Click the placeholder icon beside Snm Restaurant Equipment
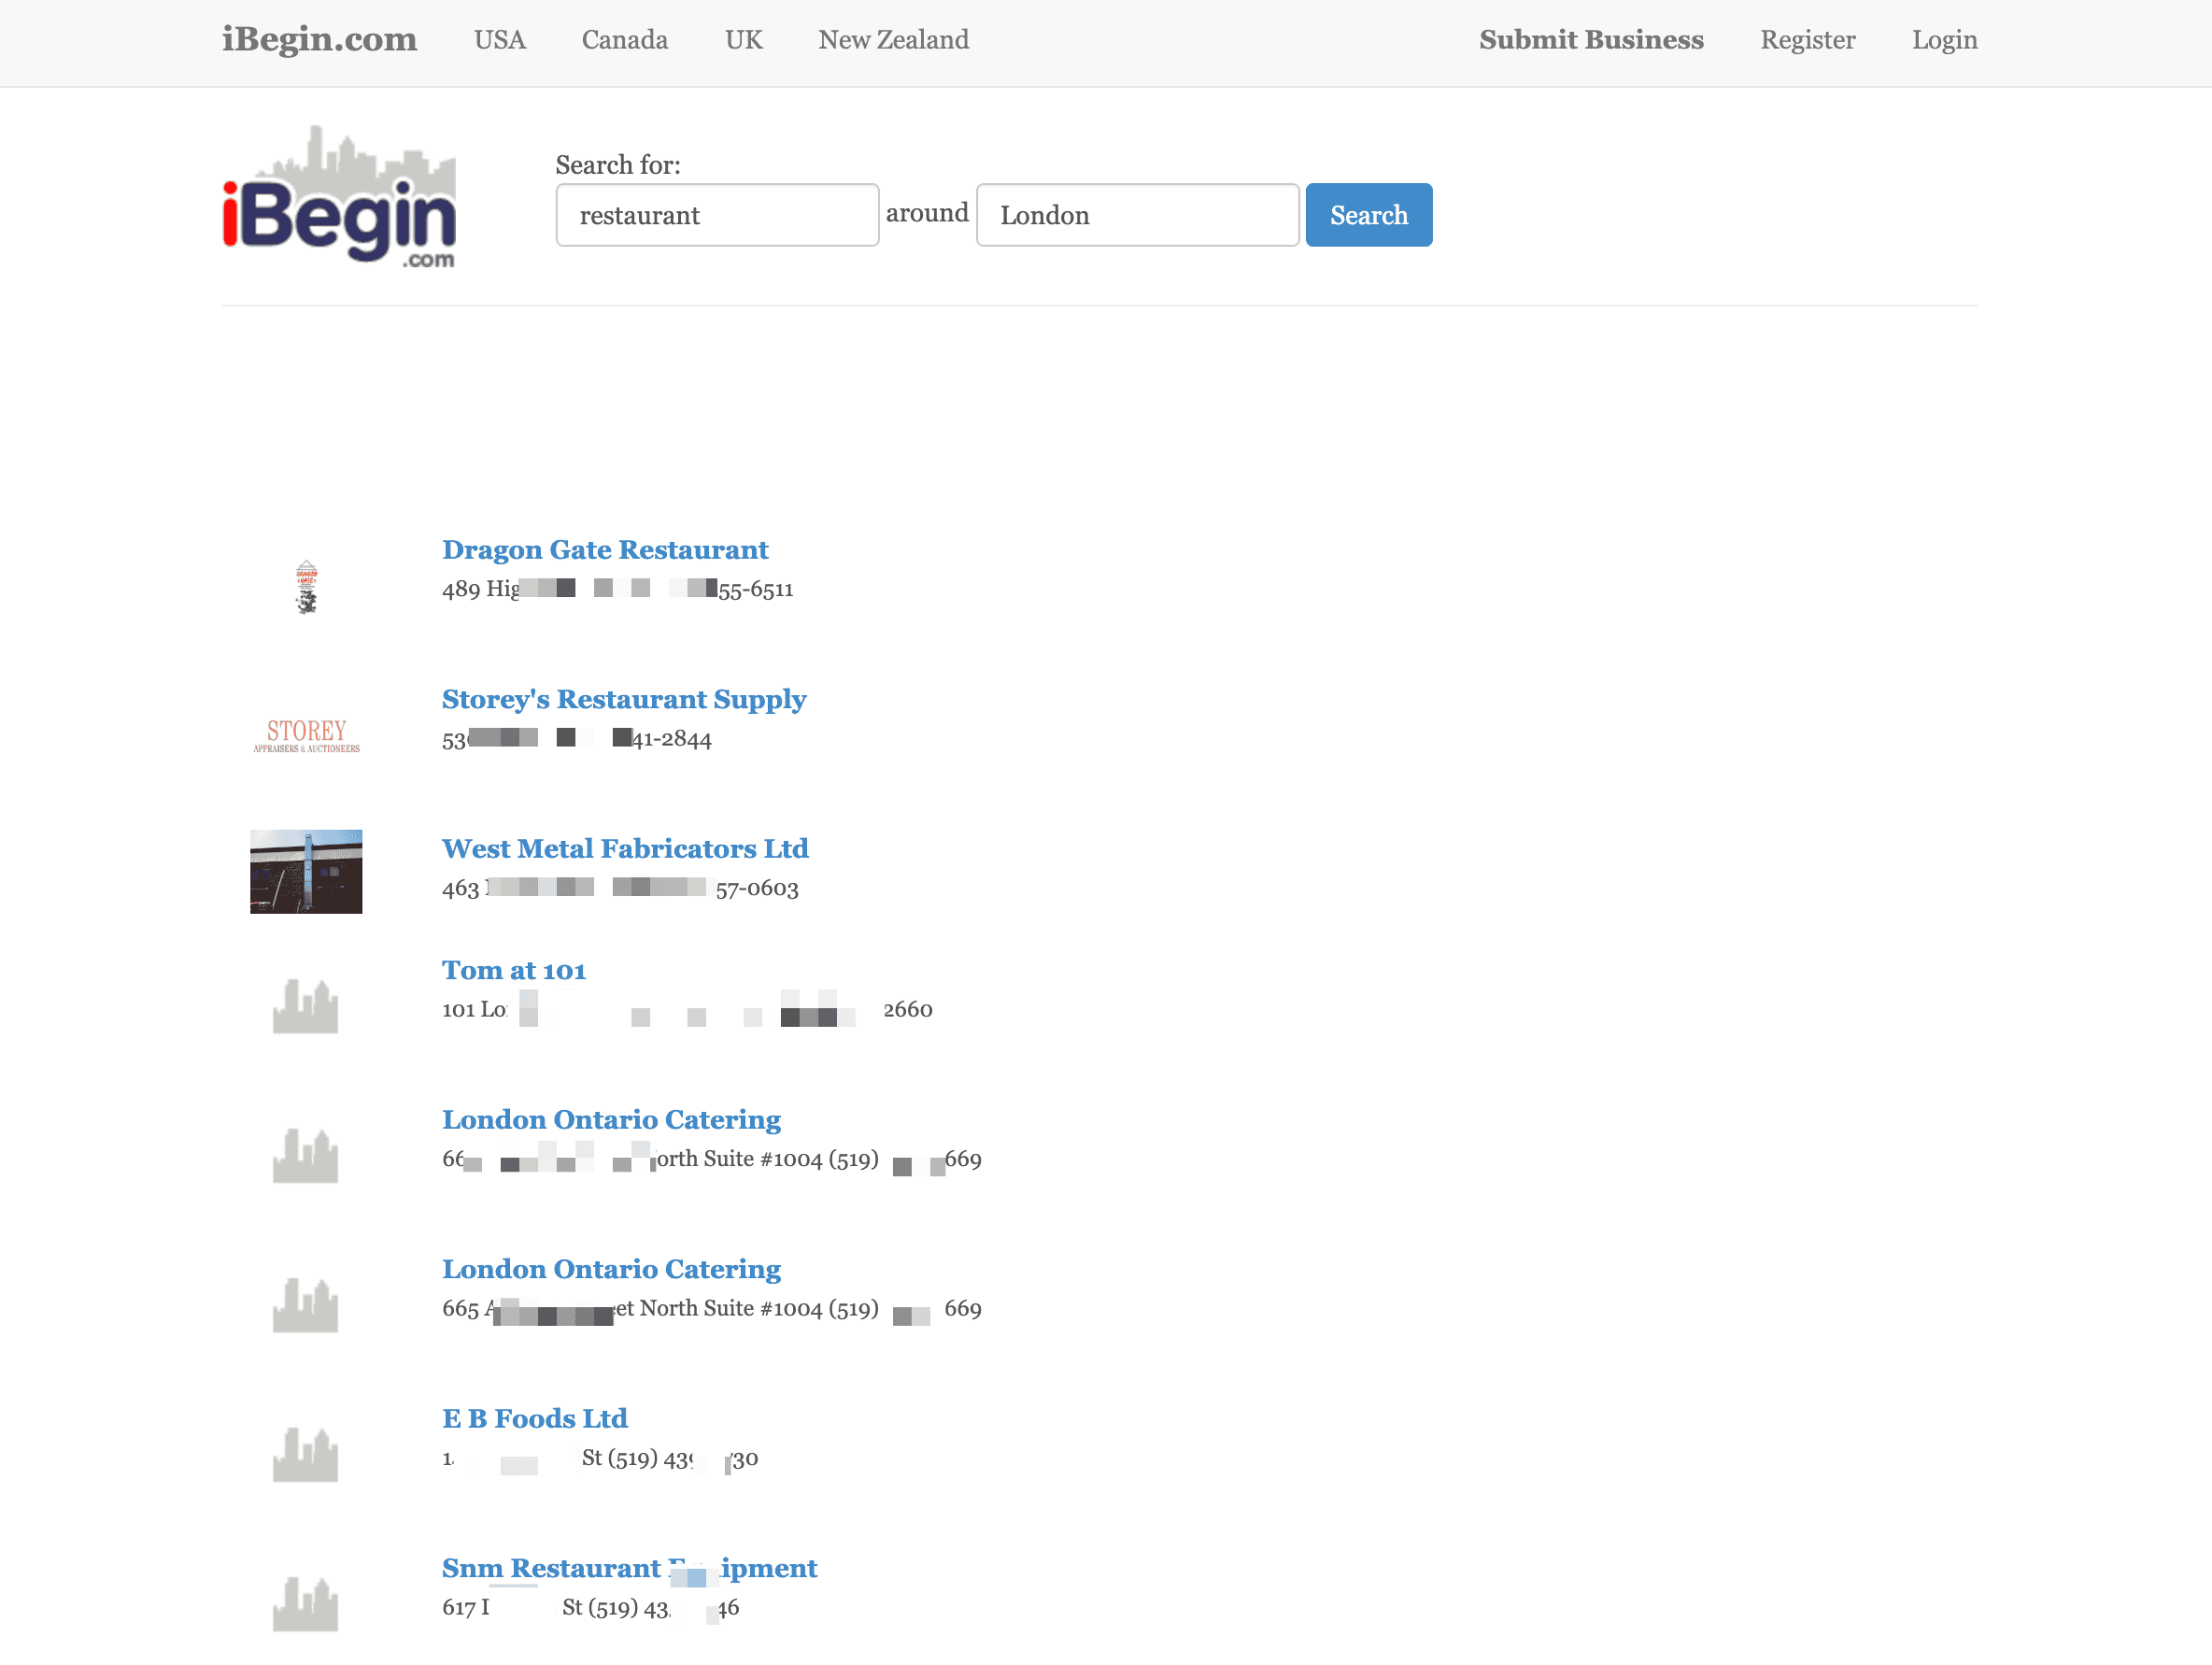The image size is (2212, 1665). 306,1604
